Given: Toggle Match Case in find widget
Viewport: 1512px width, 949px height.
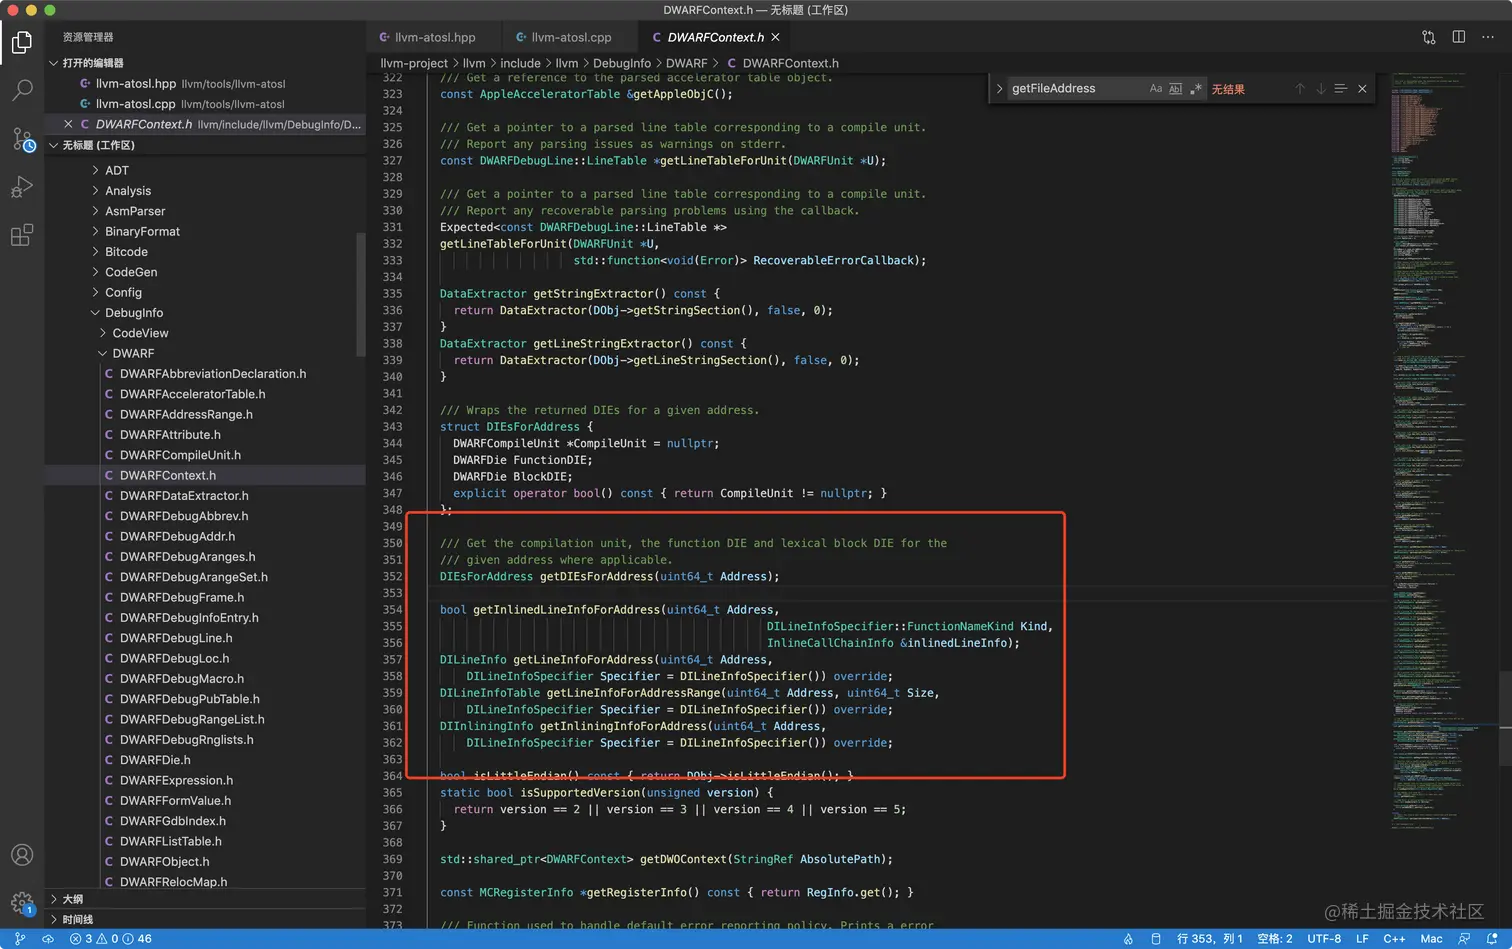Looking at the screenshot, I should [x=1156, y=89].
